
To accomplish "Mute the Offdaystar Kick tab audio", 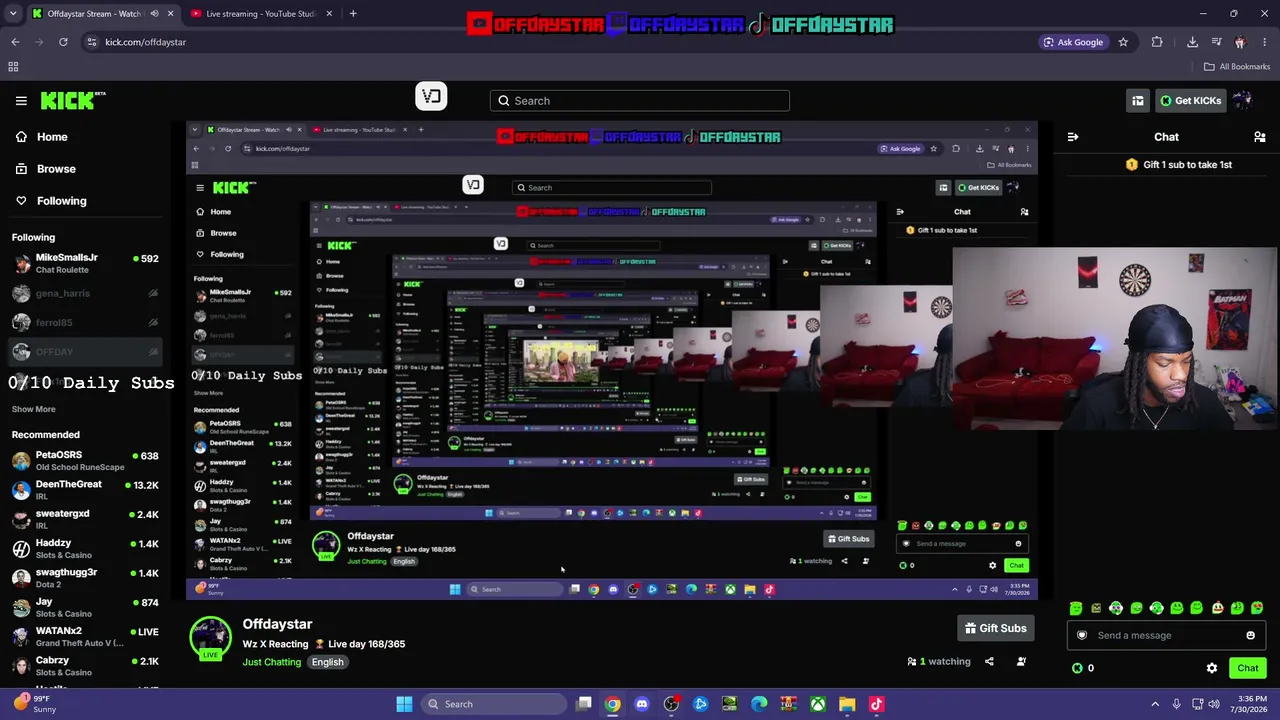I will point(154,14).
